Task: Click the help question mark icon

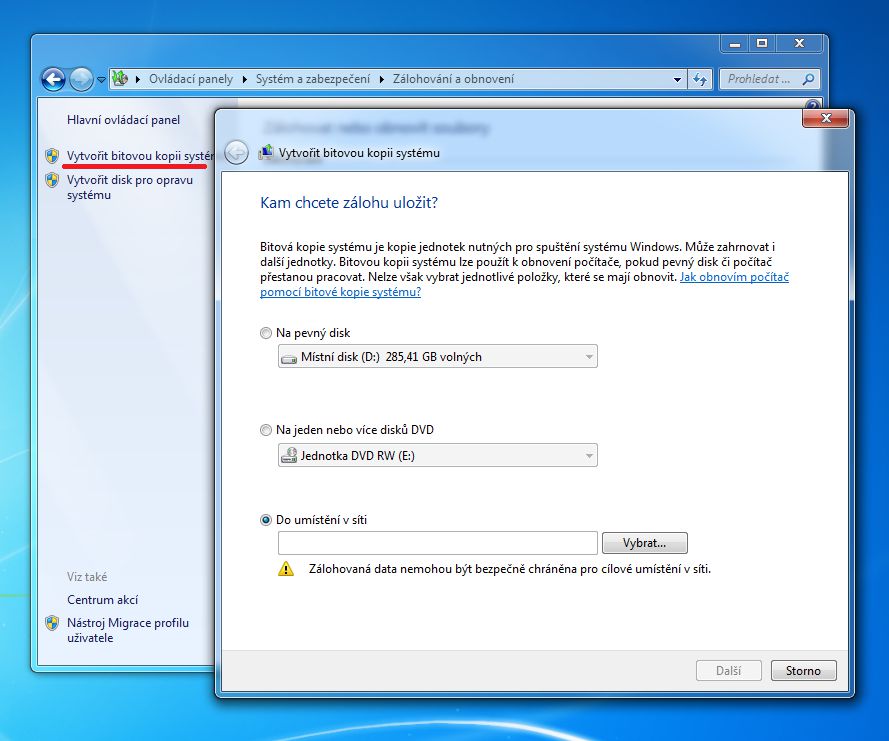Action: (812, 105)
